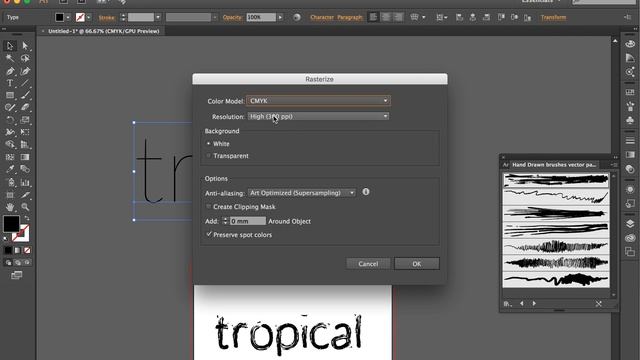
Task: Swap fill and stroke arrow
Action: point(27,218)
